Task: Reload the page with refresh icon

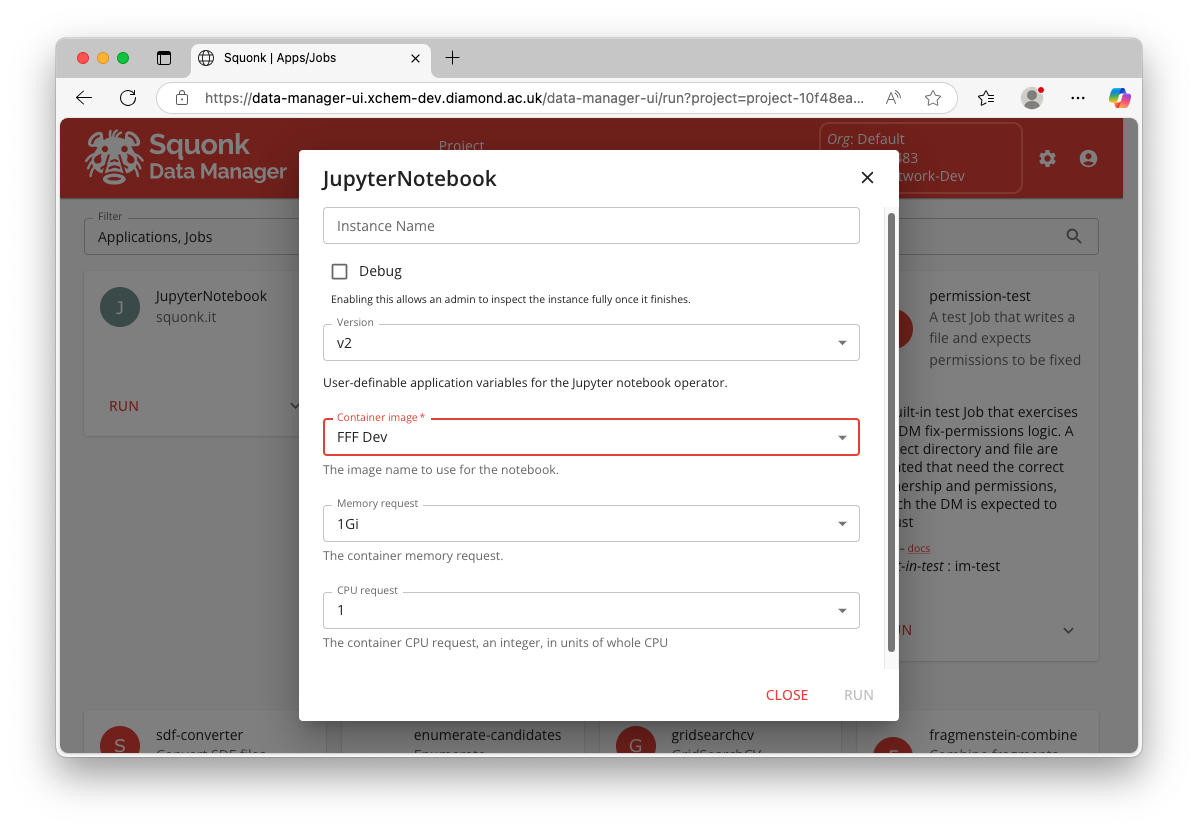Action: click(128, 98)
